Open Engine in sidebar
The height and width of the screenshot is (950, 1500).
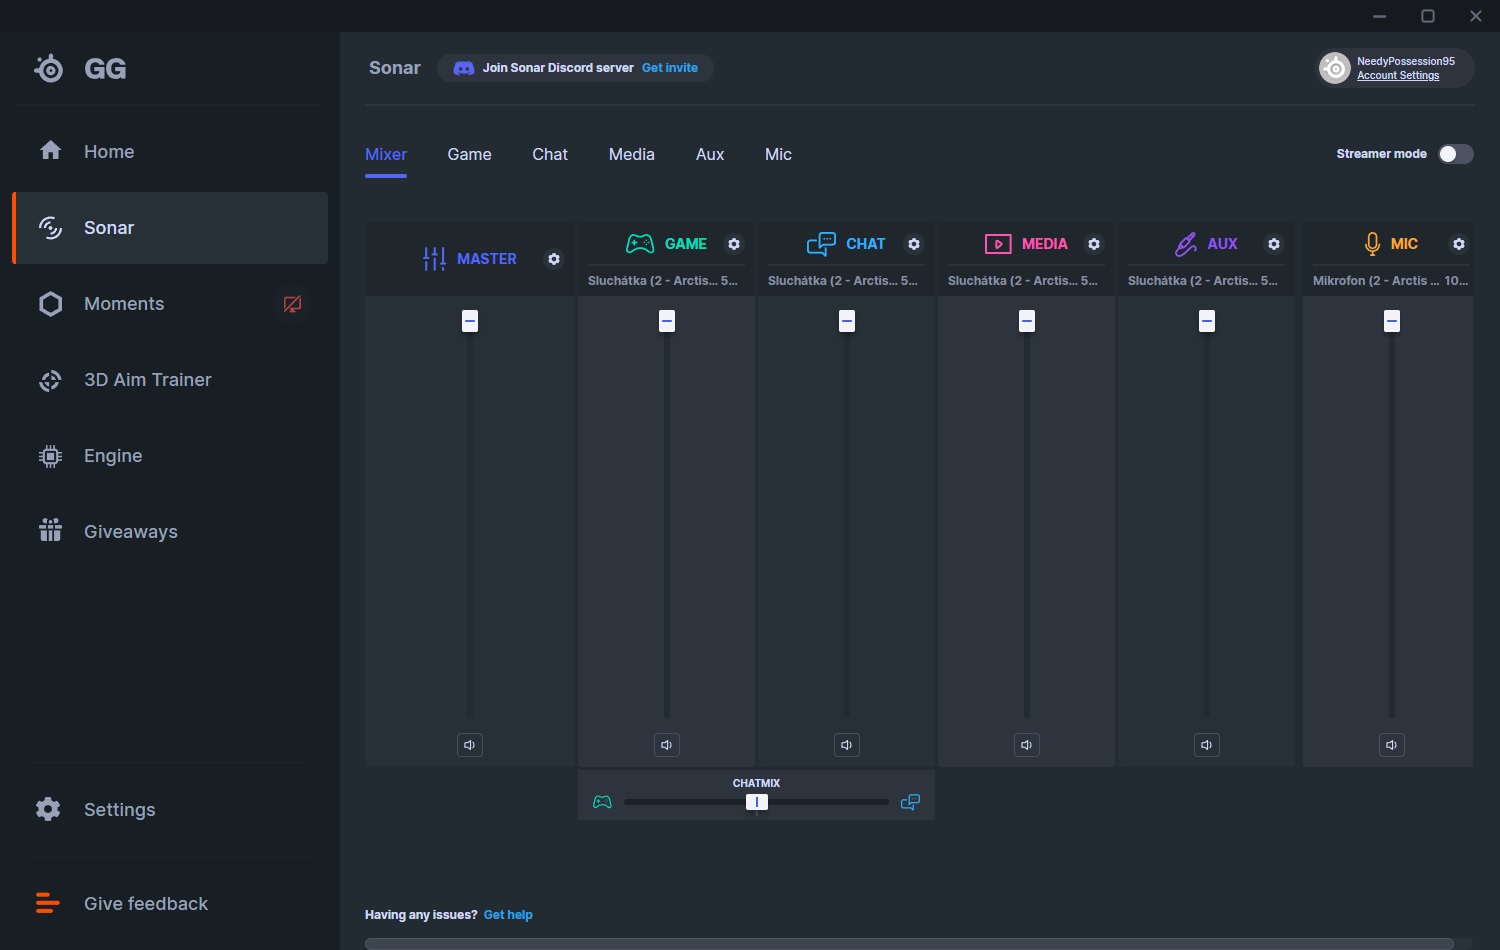tap(170, 456)
